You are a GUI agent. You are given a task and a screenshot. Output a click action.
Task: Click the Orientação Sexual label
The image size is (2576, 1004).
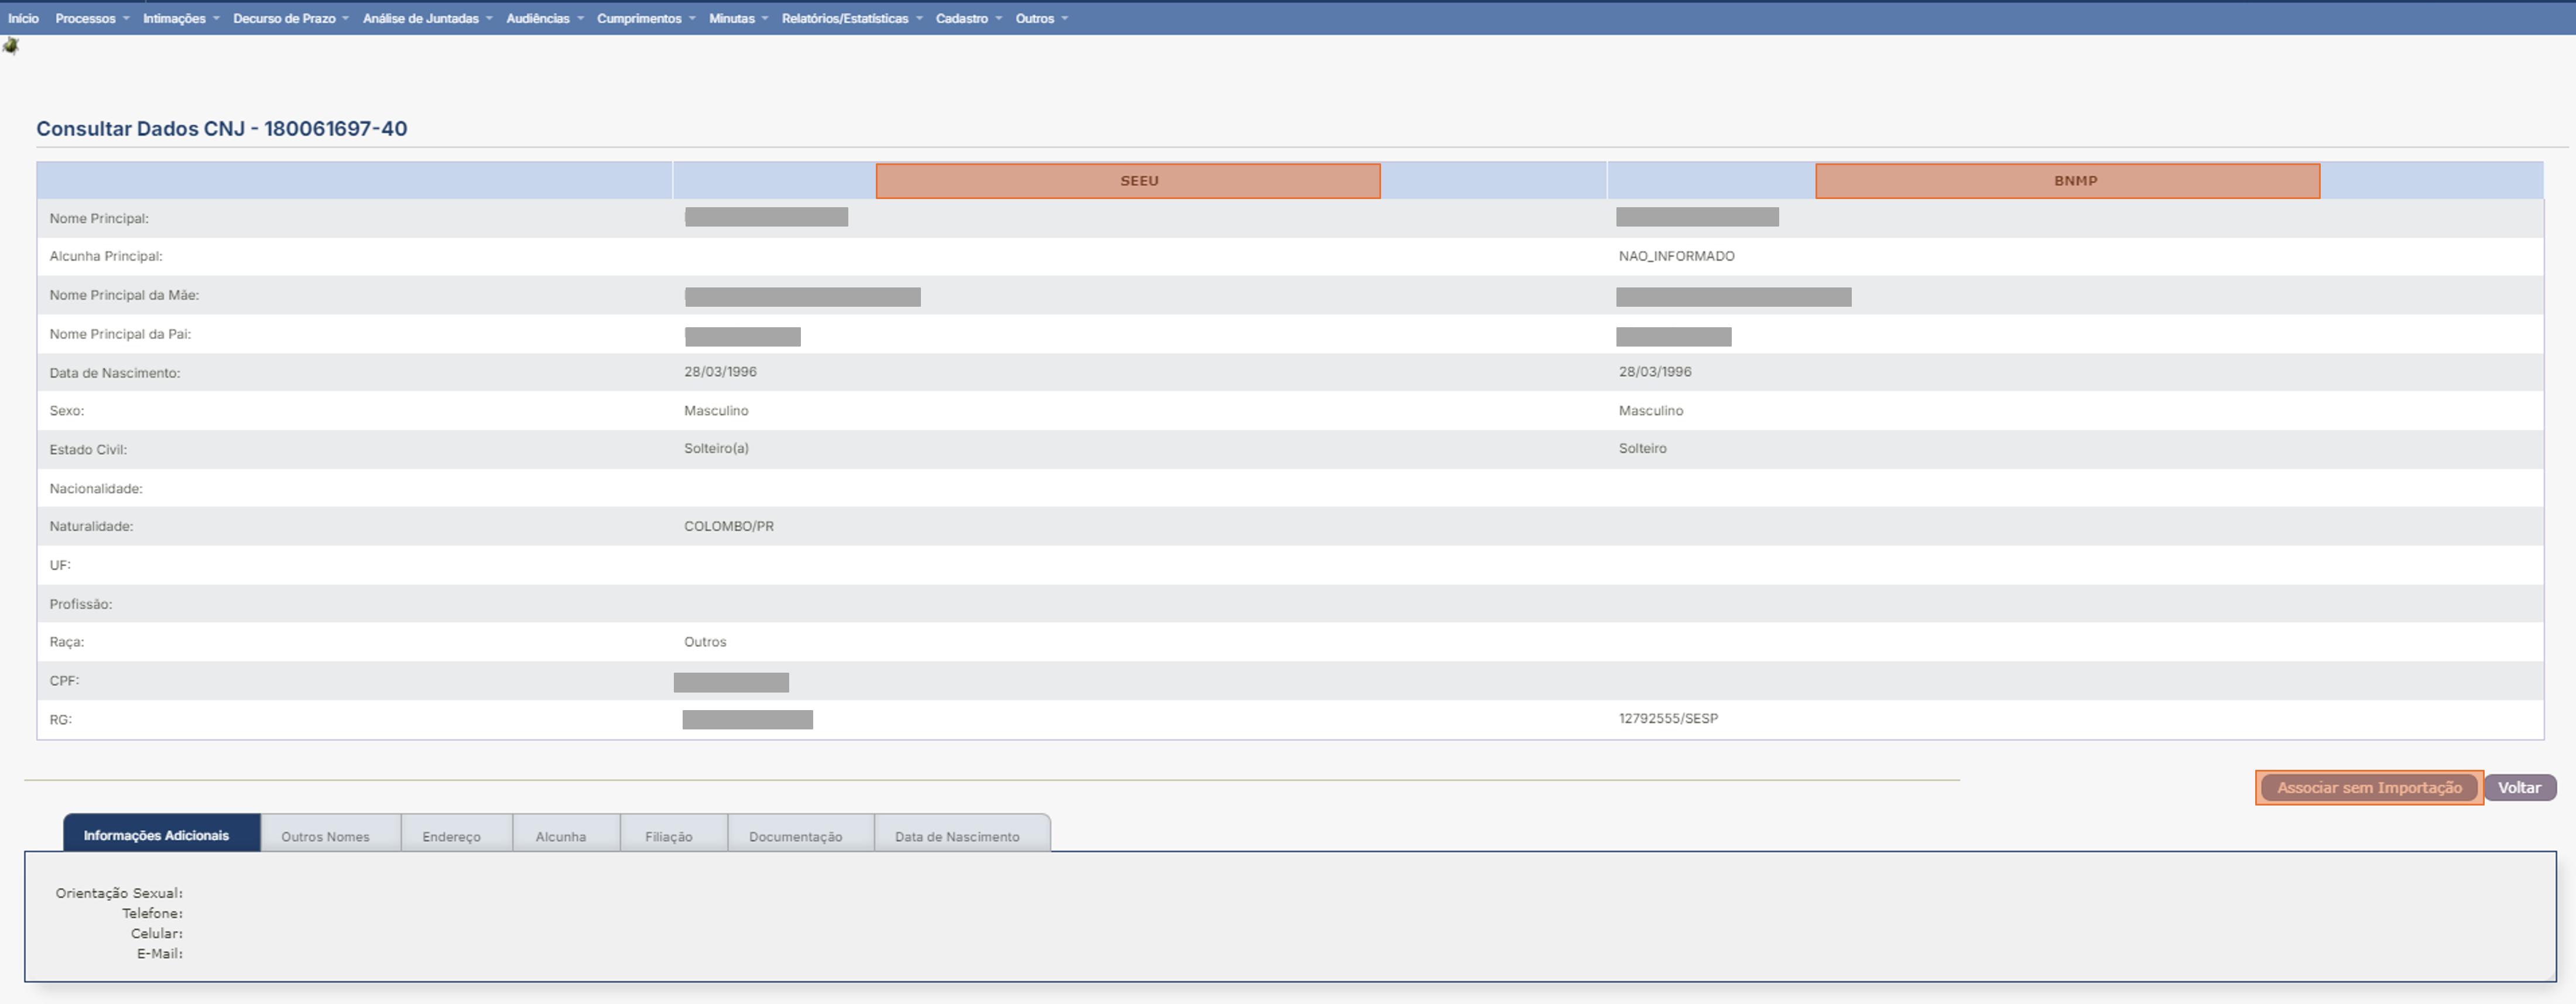[x=119, y=893]
